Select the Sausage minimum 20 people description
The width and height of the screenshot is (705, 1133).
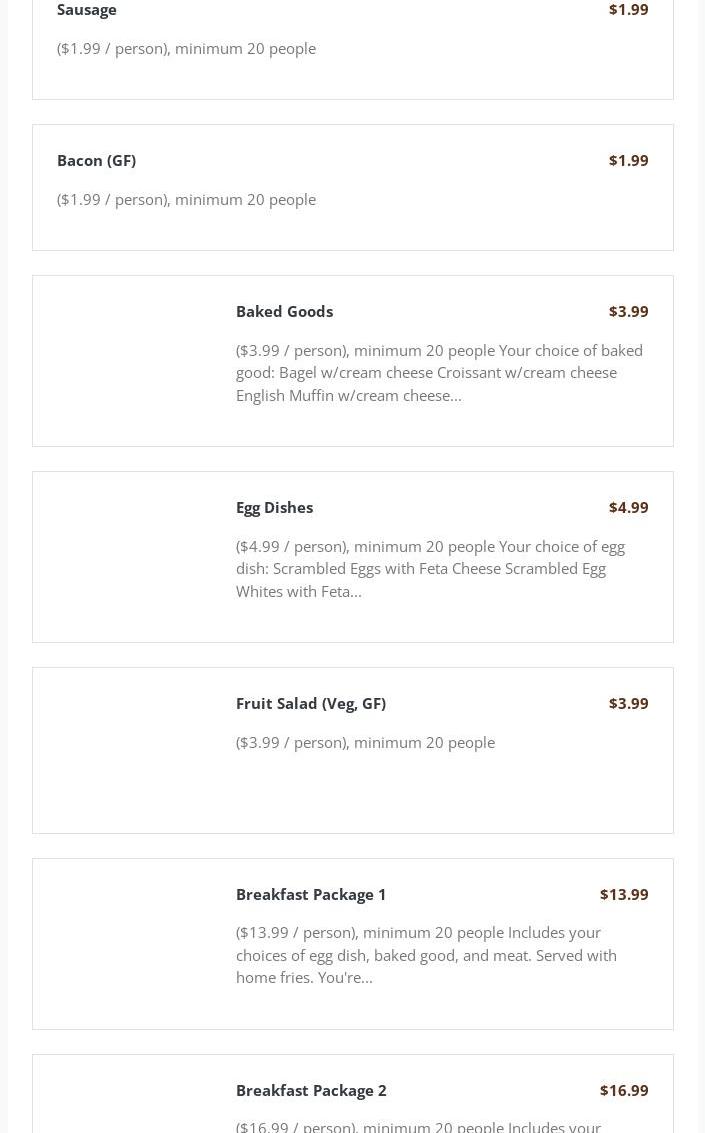(x=186, y=48)
